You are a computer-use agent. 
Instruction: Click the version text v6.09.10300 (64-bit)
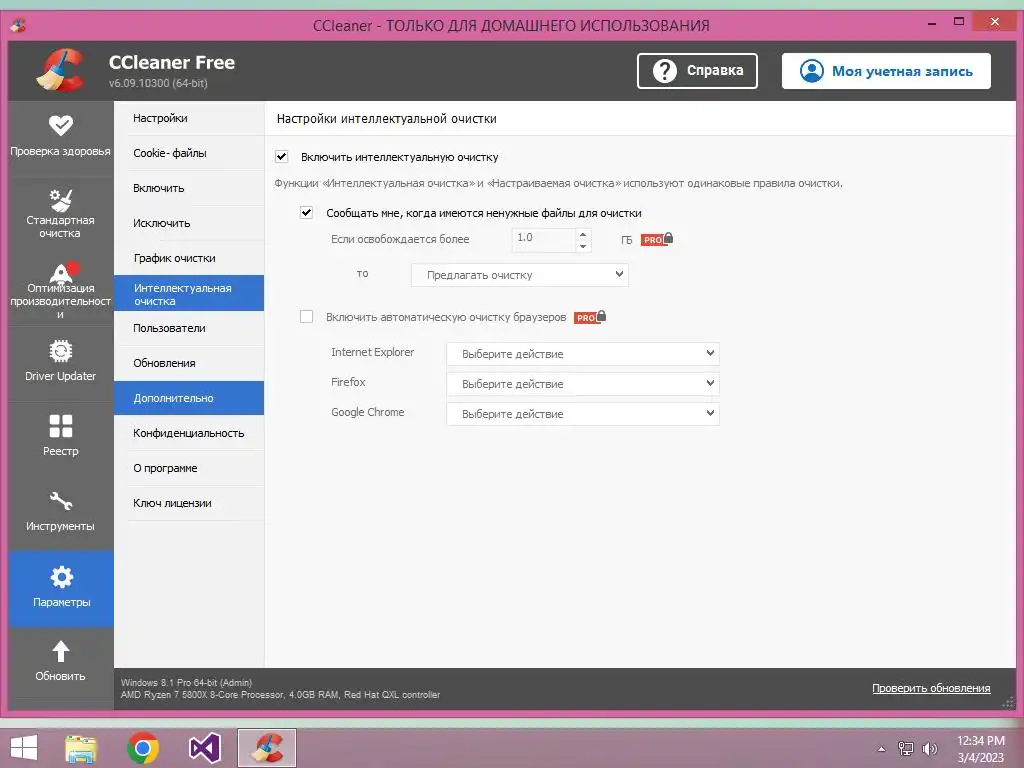(158, 83)
